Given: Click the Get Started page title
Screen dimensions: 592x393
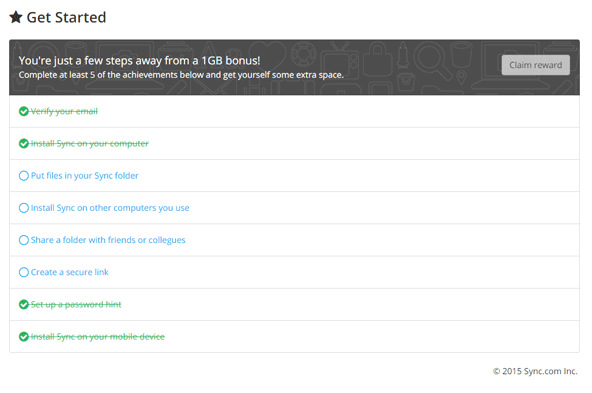Looking at the screenshot, I should click(66, 17).
